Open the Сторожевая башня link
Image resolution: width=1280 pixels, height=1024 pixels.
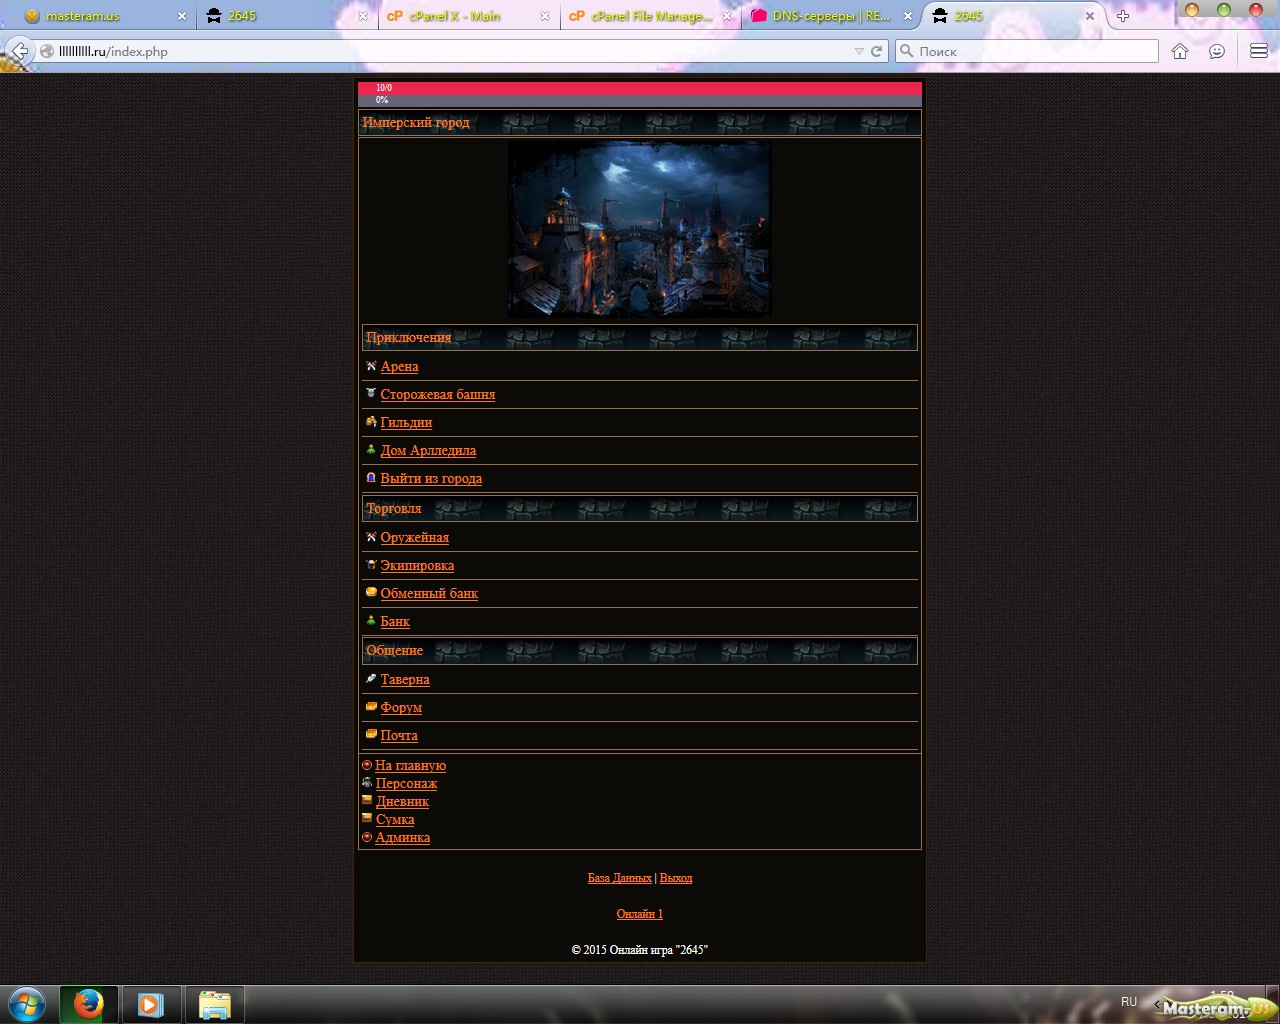tap(437, 395)
